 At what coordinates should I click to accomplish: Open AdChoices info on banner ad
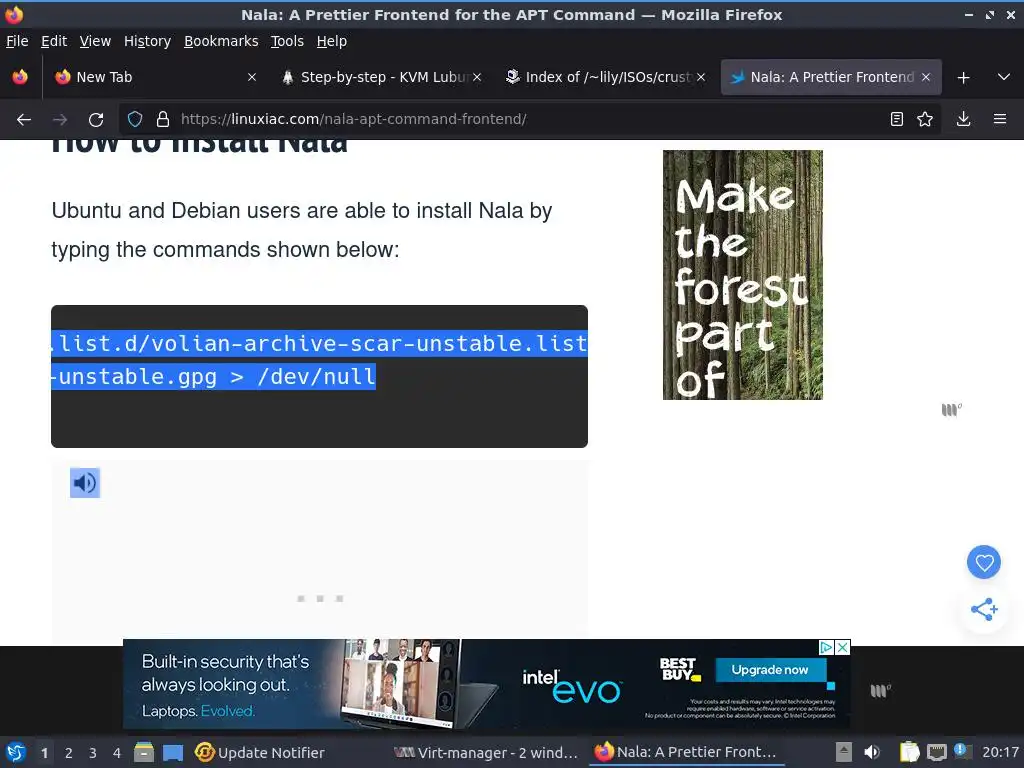click(826, 647)
